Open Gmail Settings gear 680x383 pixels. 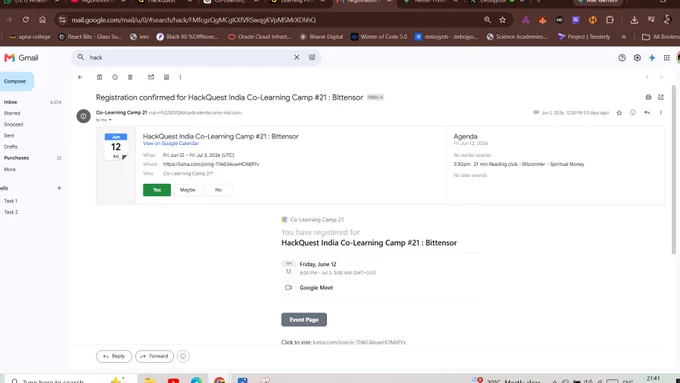637,58
